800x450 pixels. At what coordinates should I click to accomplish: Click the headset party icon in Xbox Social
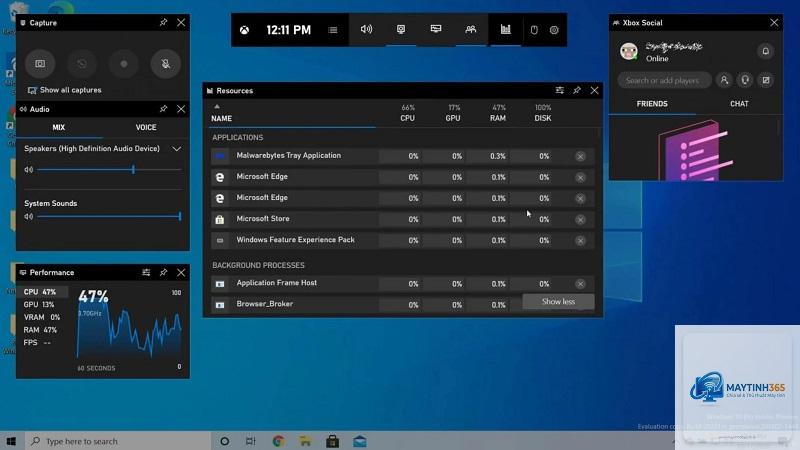(745, 80)
